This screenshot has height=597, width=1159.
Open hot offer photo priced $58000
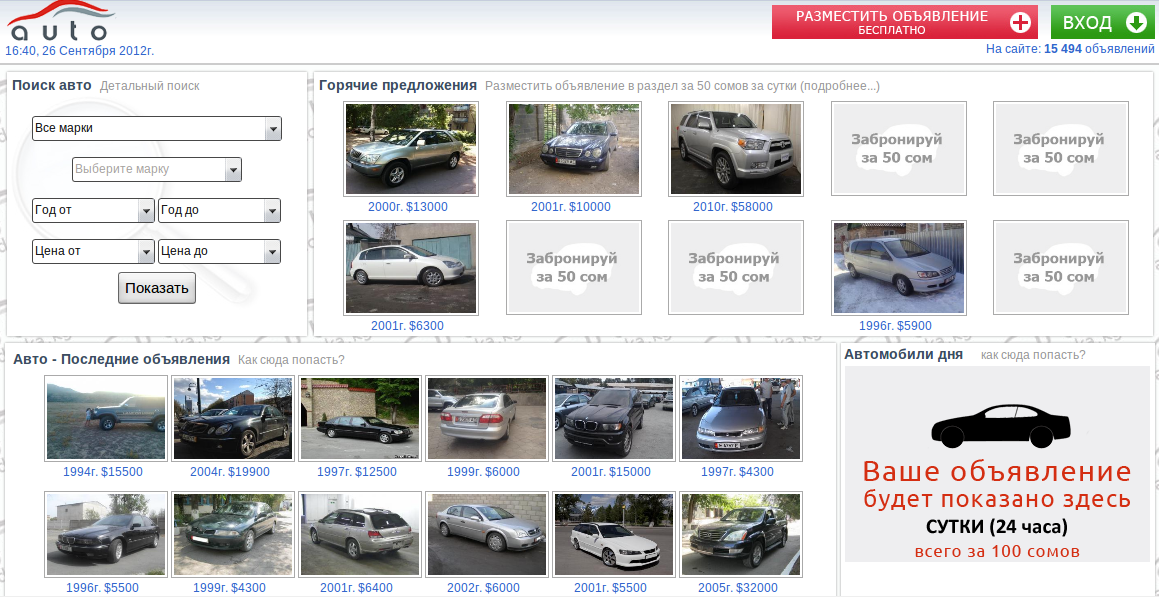(736, 149)
